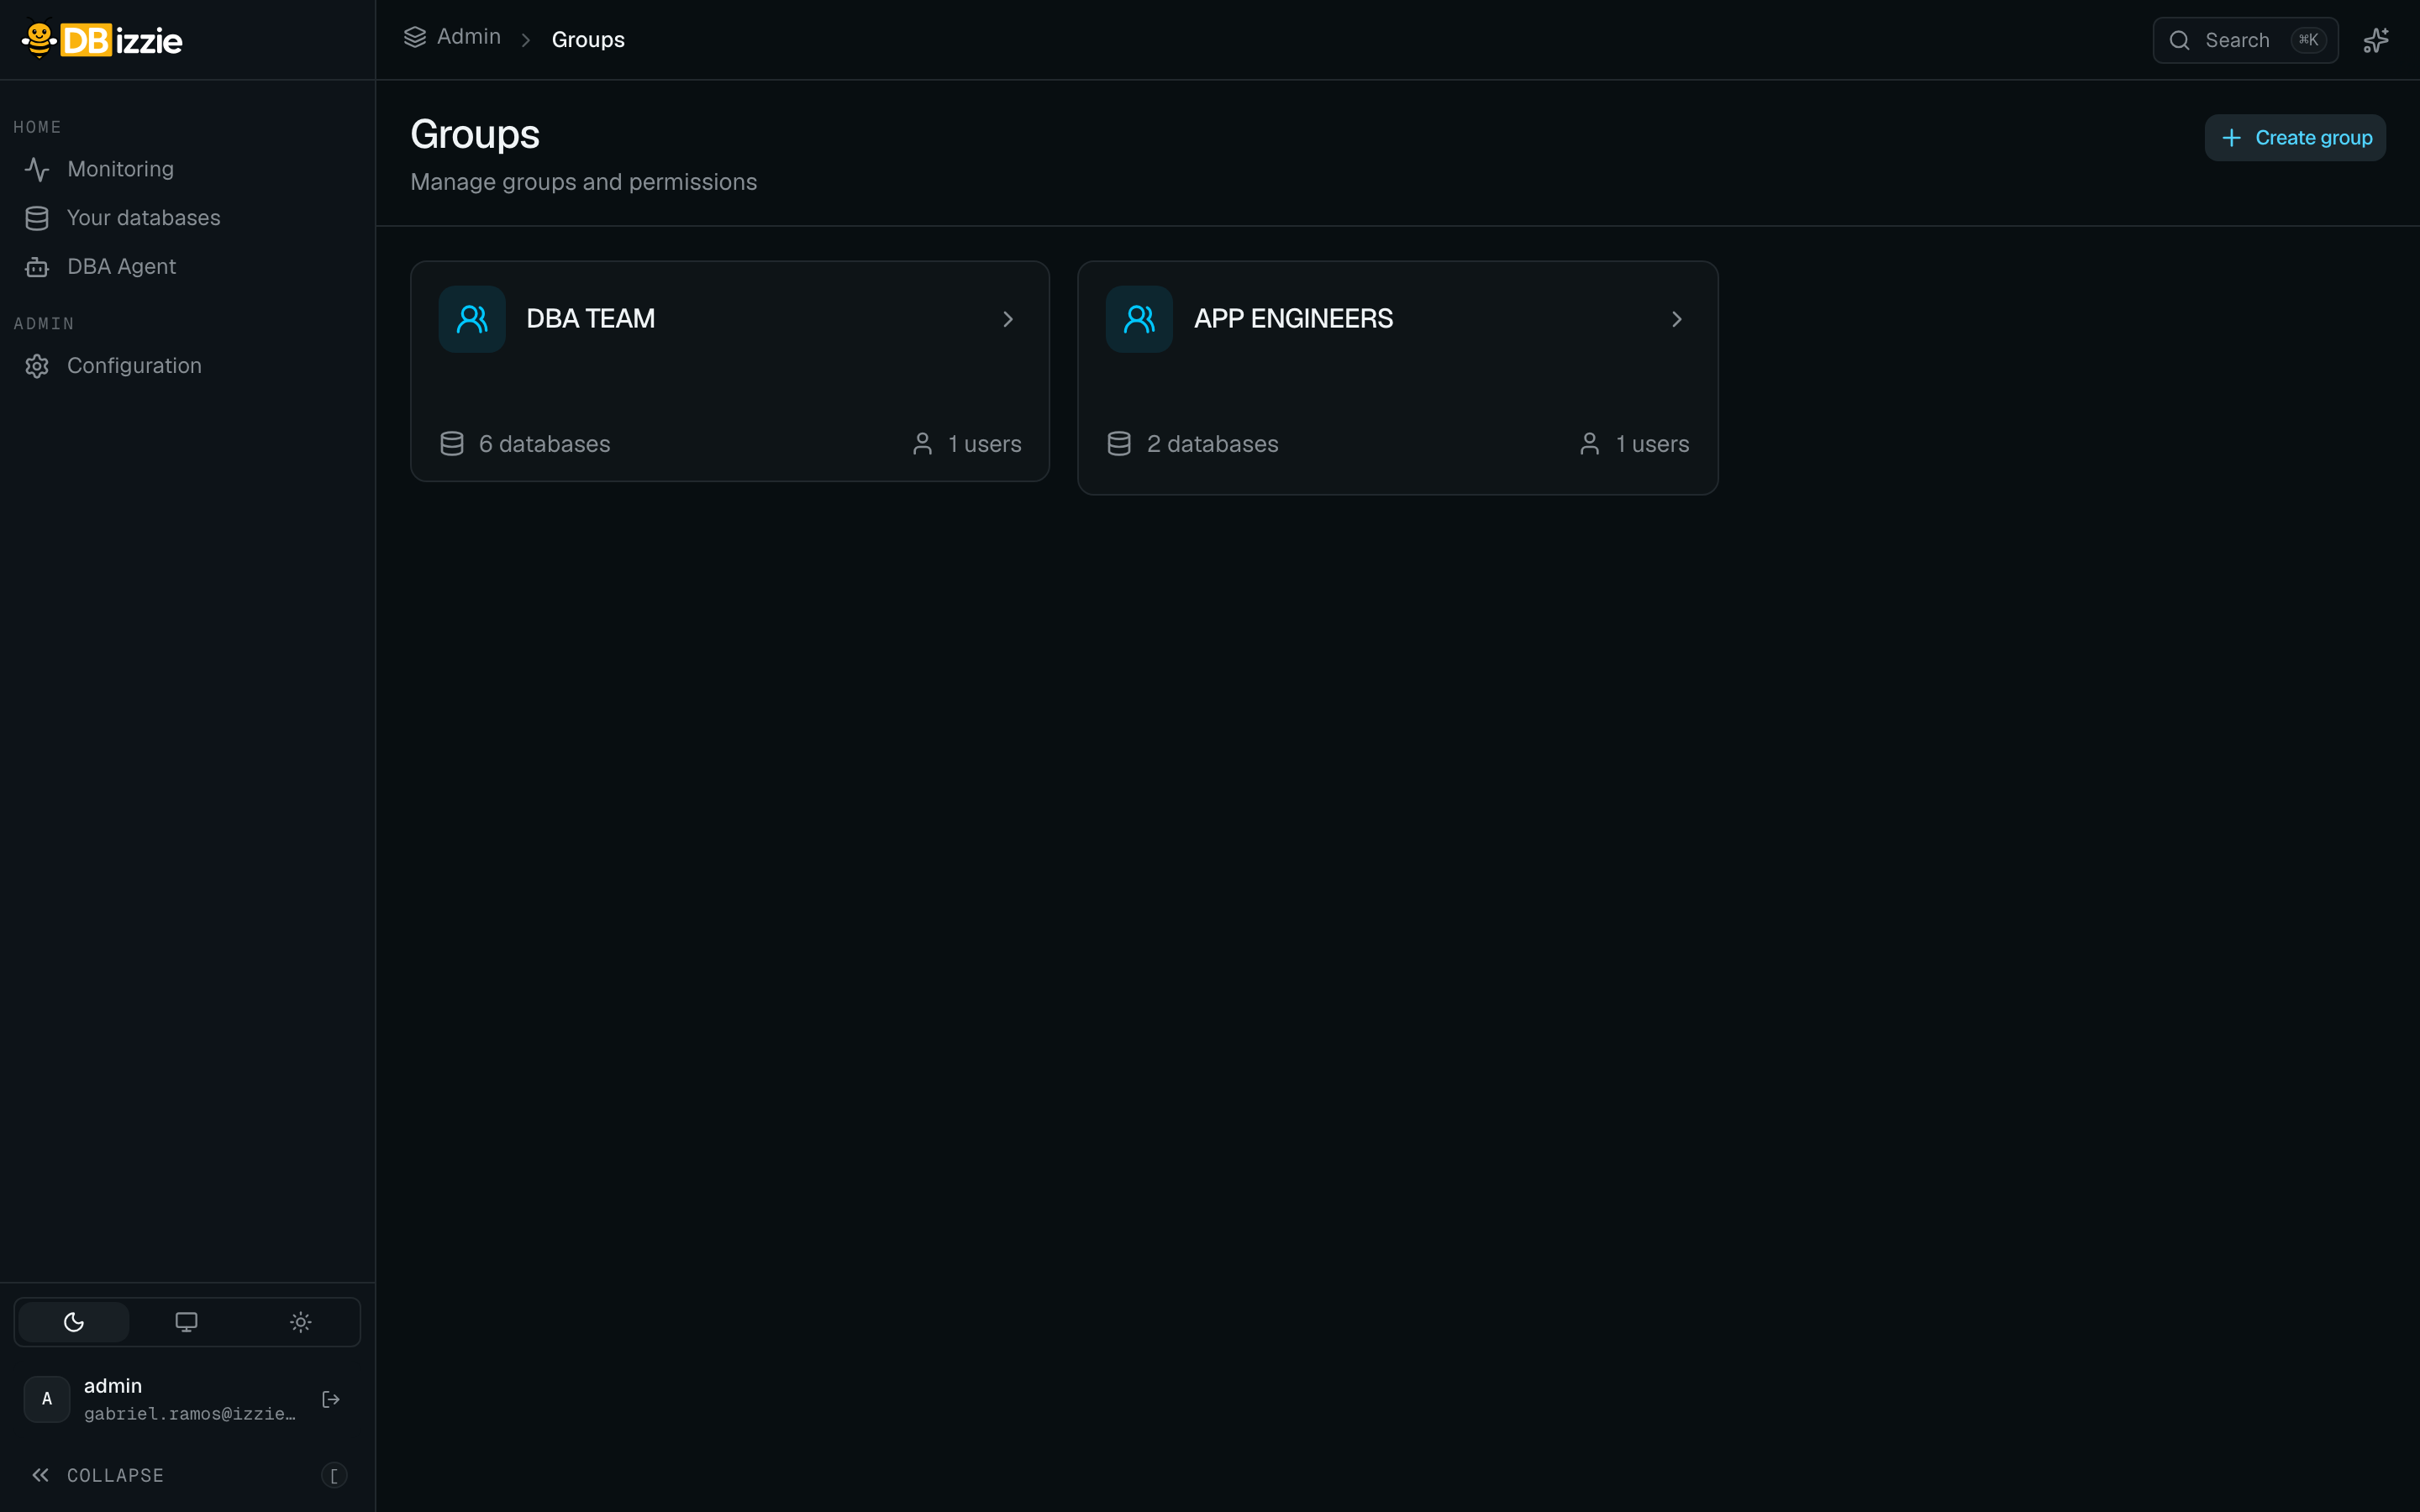The width and height of the screenshot is (2420, 1512).
Task: Click the APP ENGINEERS group users icon
Action: [x=1139, y=319]
